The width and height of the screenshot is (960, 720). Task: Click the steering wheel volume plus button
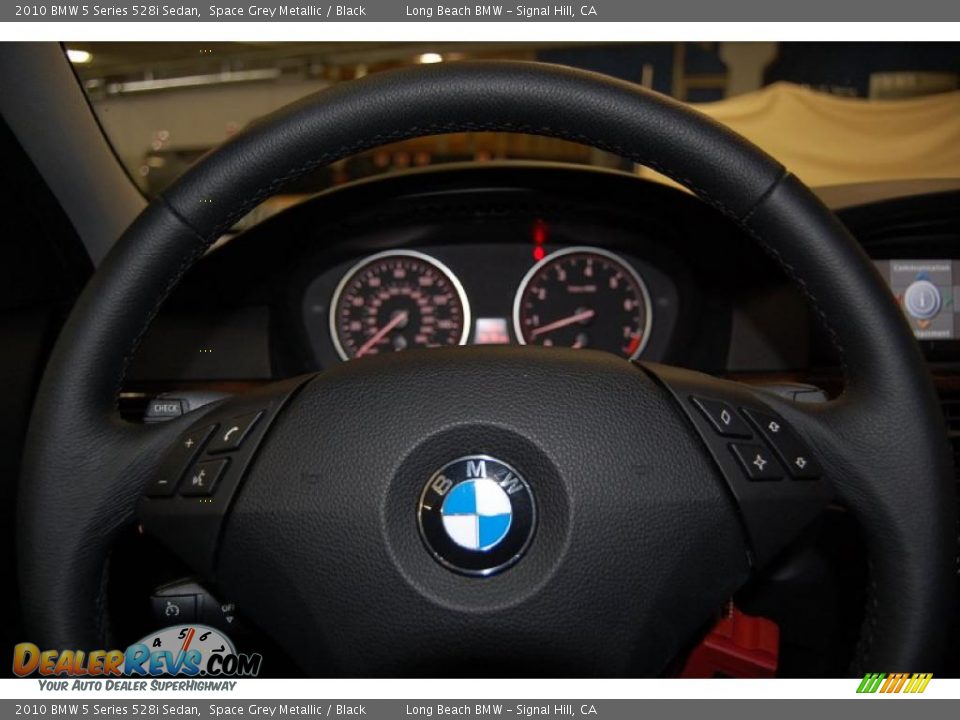coord(189,444)
